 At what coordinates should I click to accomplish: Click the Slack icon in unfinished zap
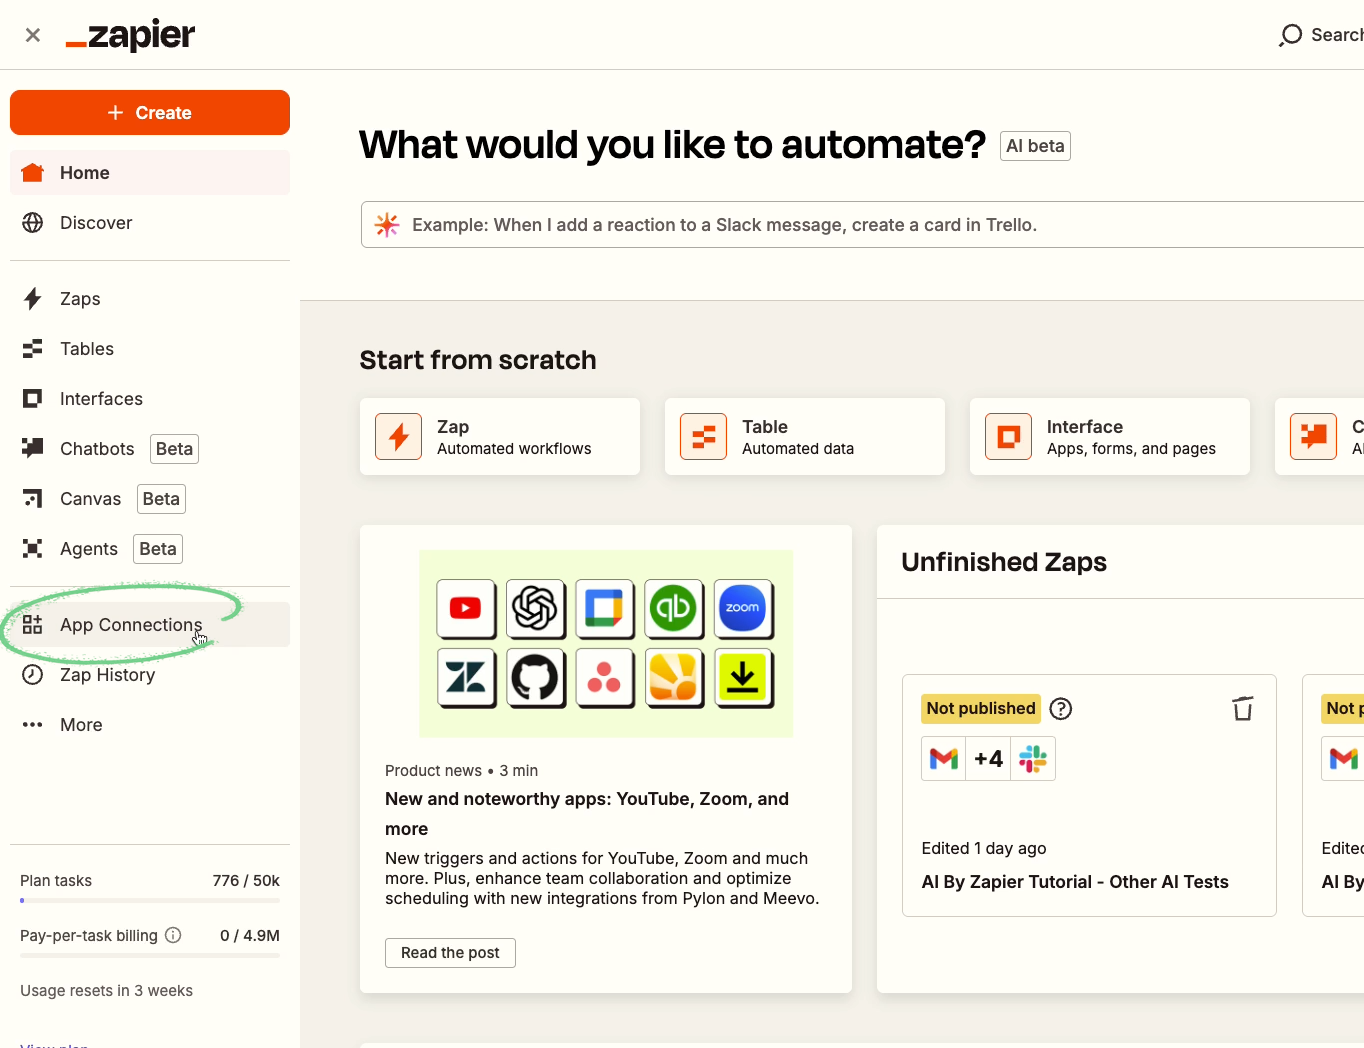1033,759
